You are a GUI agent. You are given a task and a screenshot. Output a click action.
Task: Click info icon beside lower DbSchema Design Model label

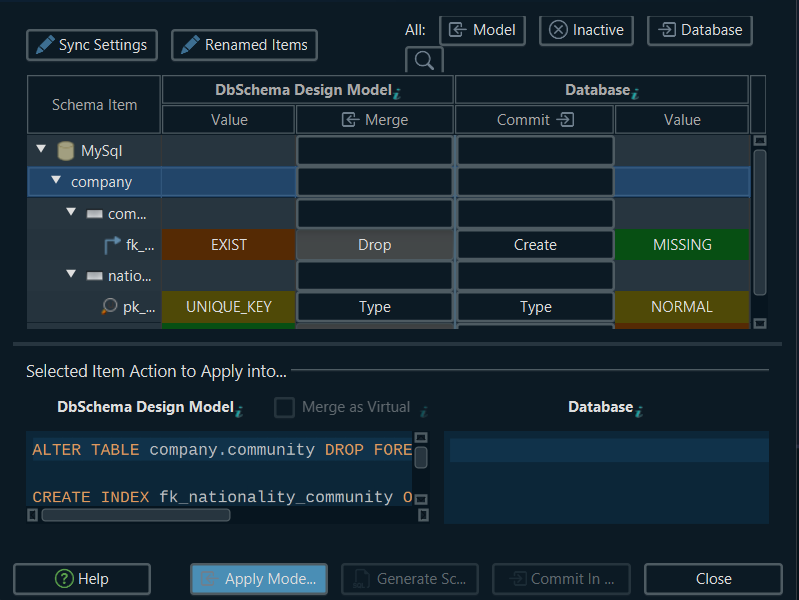[x=239, y=410]
